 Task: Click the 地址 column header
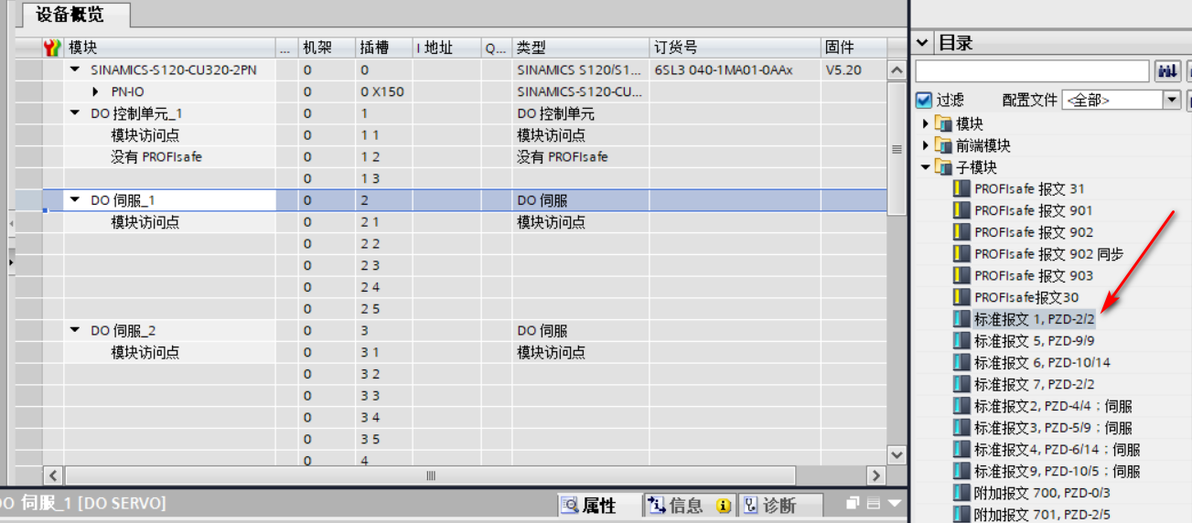point(447,48)
